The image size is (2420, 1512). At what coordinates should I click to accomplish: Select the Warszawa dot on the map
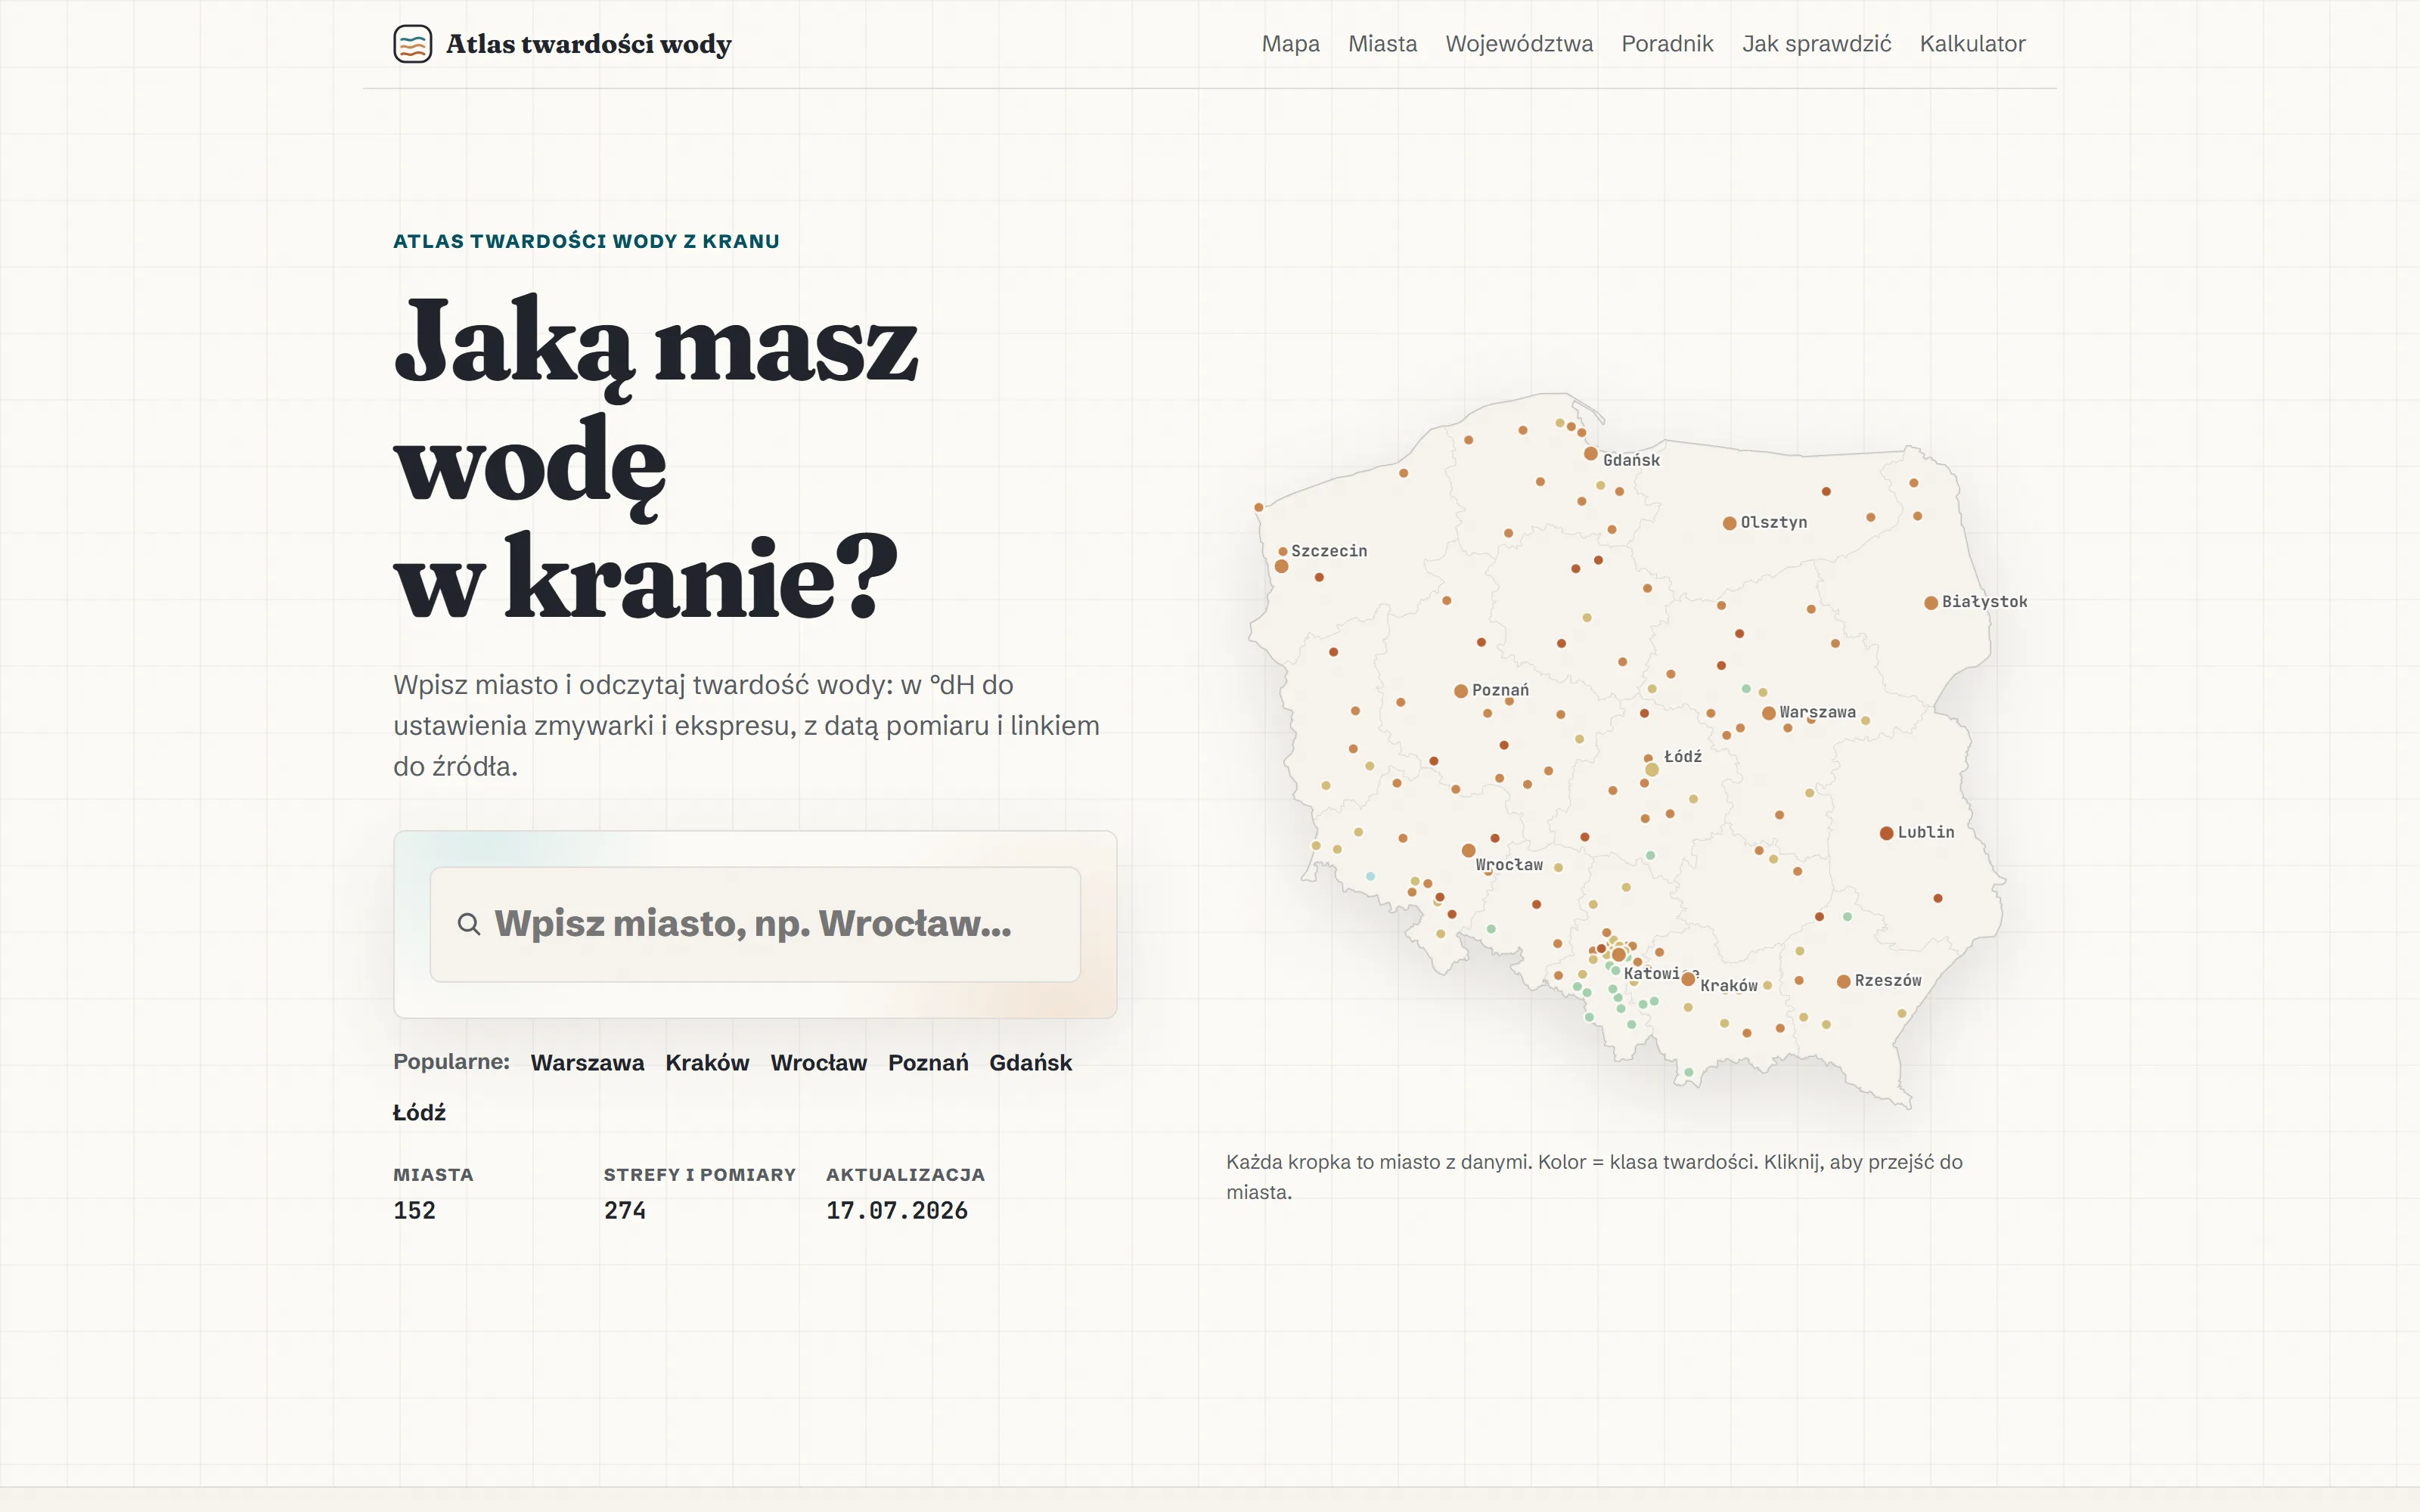tap(1769, 713)
